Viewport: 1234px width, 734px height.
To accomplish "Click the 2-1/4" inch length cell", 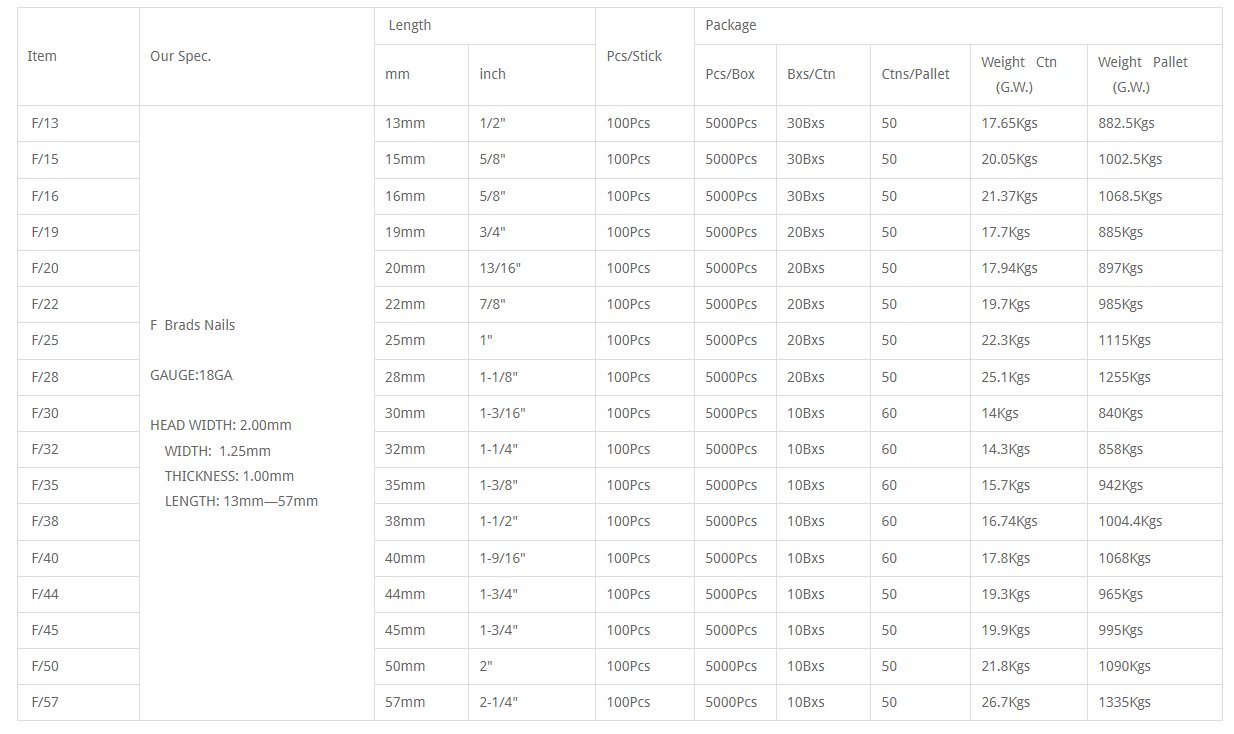I will coord(532,702).
